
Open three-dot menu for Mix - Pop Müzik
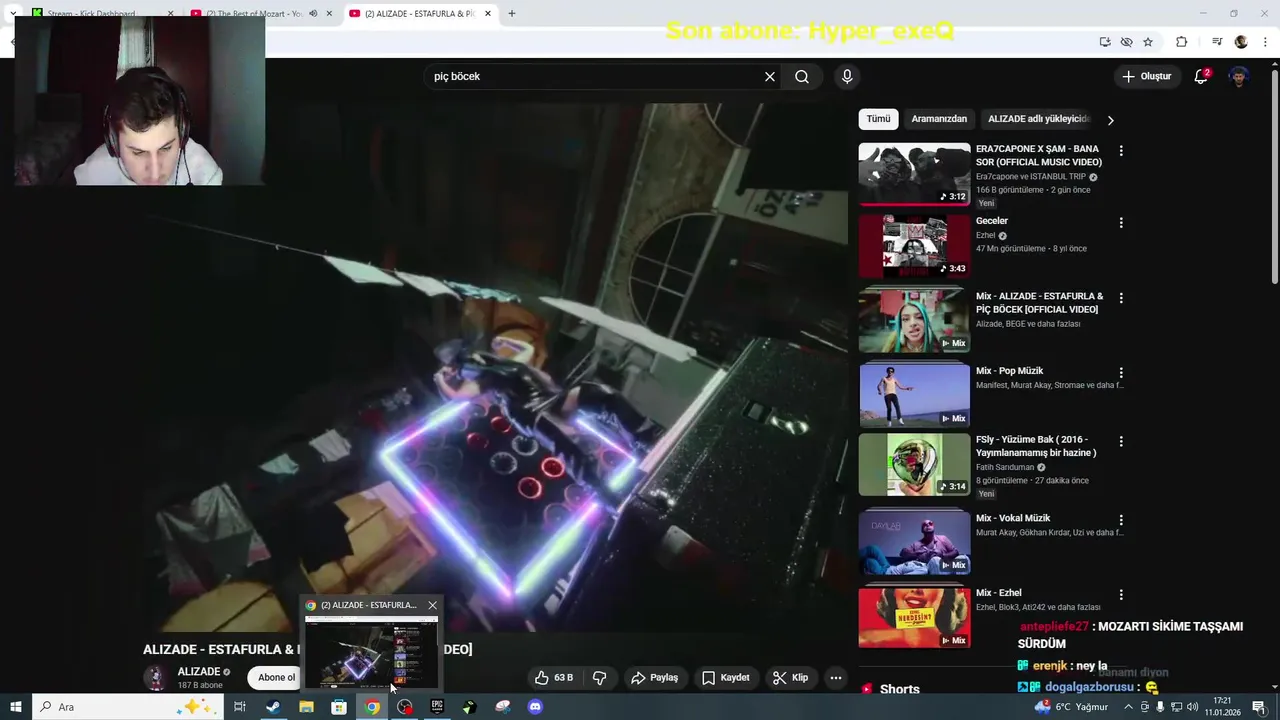tap(1121, 373)
